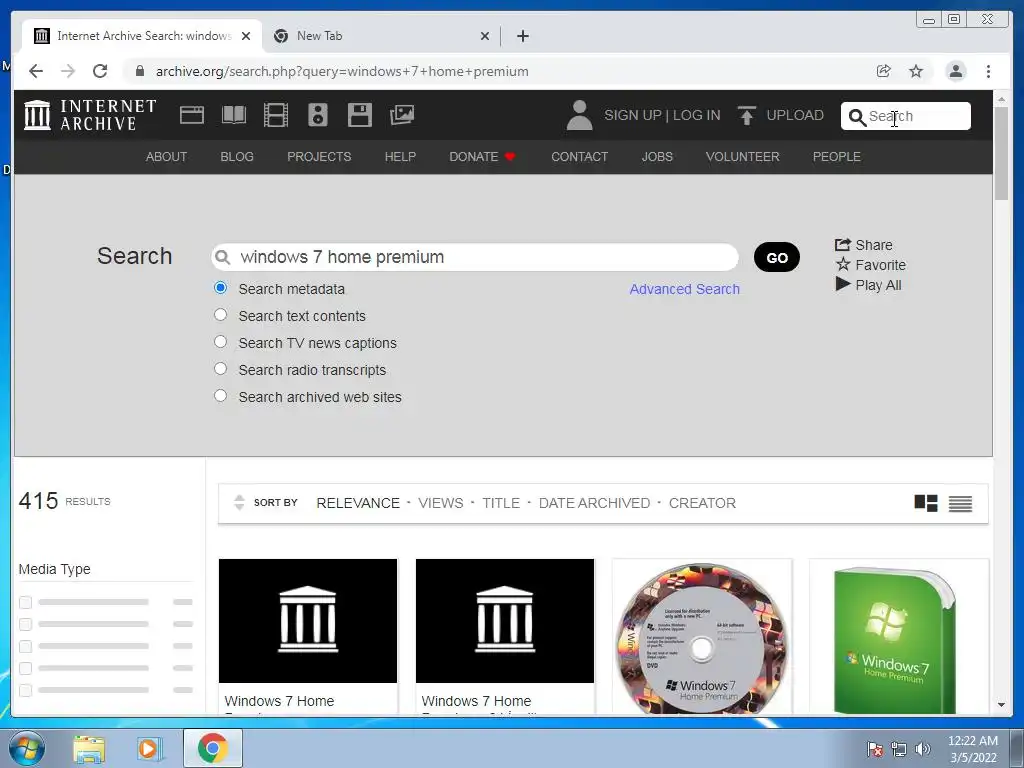Bookmark this page with star

pyautogui.click(x=916, y=71)
